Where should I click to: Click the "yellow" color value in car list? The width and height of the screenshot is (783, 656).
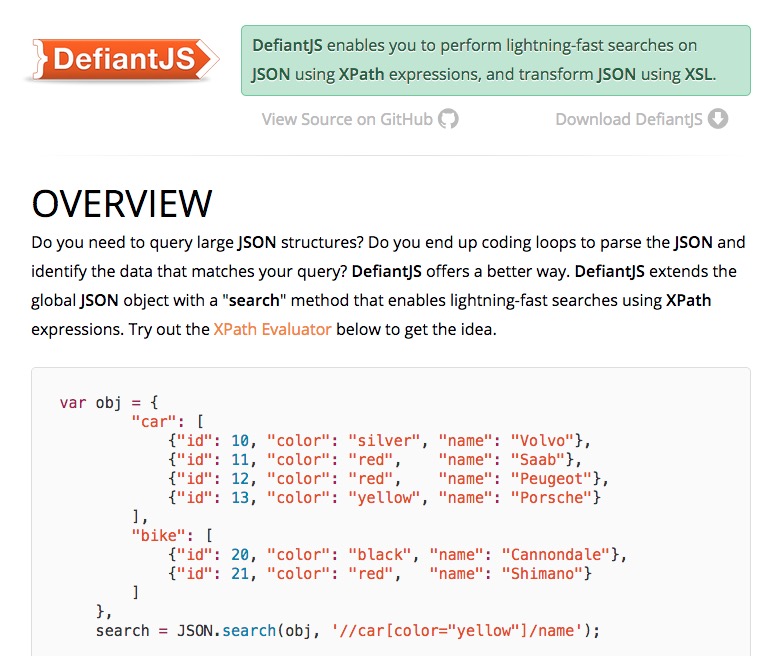[384, 497]
